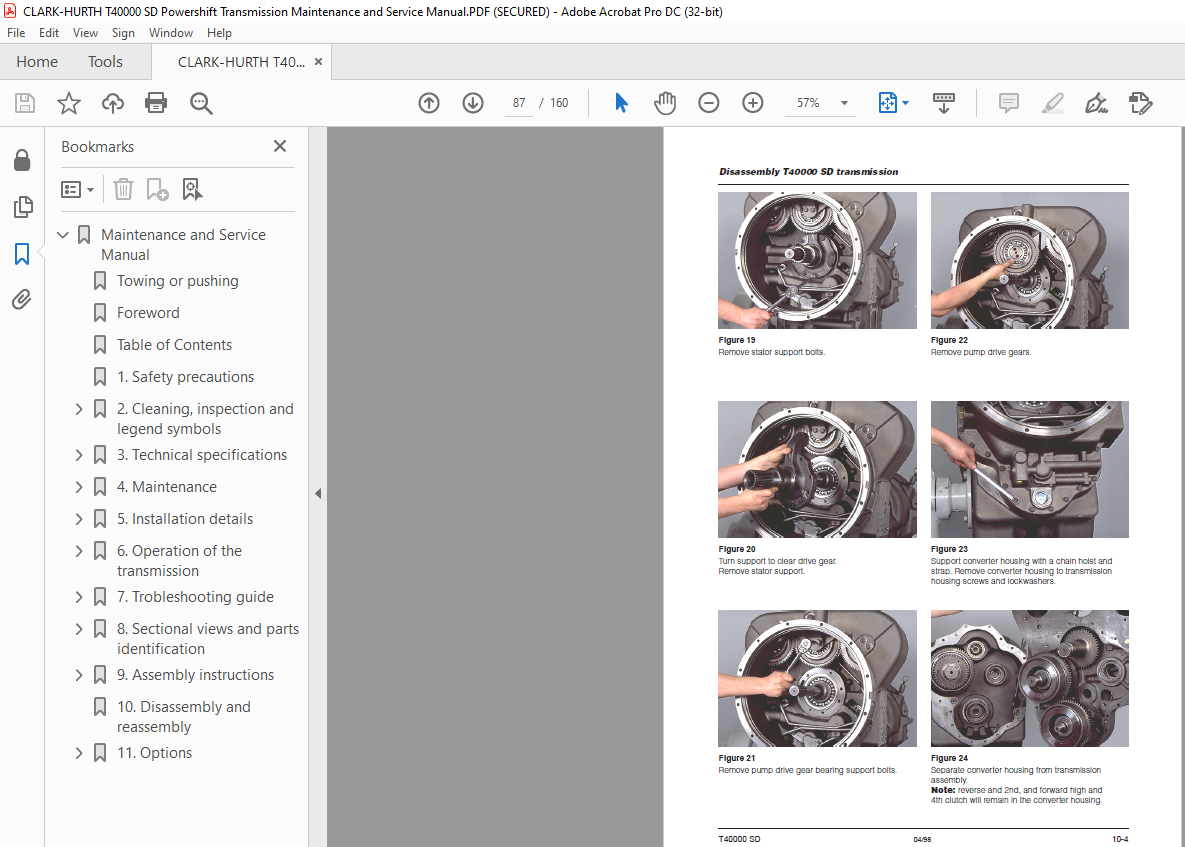Open the Find text magnifier tool

pos(201,103)
